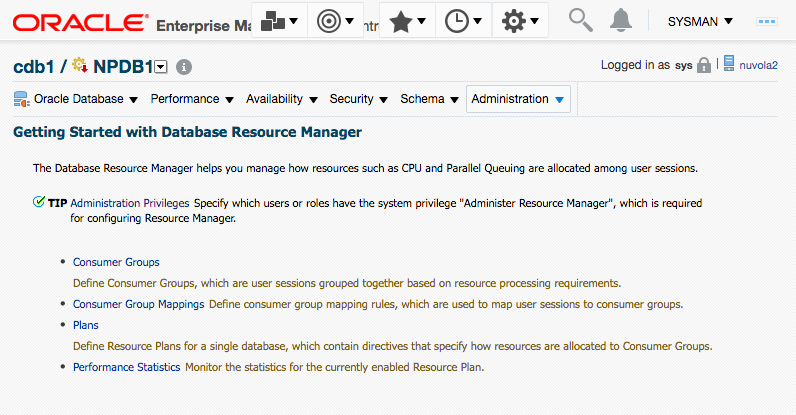
Task: Click the lock icon beside sys
Action: point(704,65)
